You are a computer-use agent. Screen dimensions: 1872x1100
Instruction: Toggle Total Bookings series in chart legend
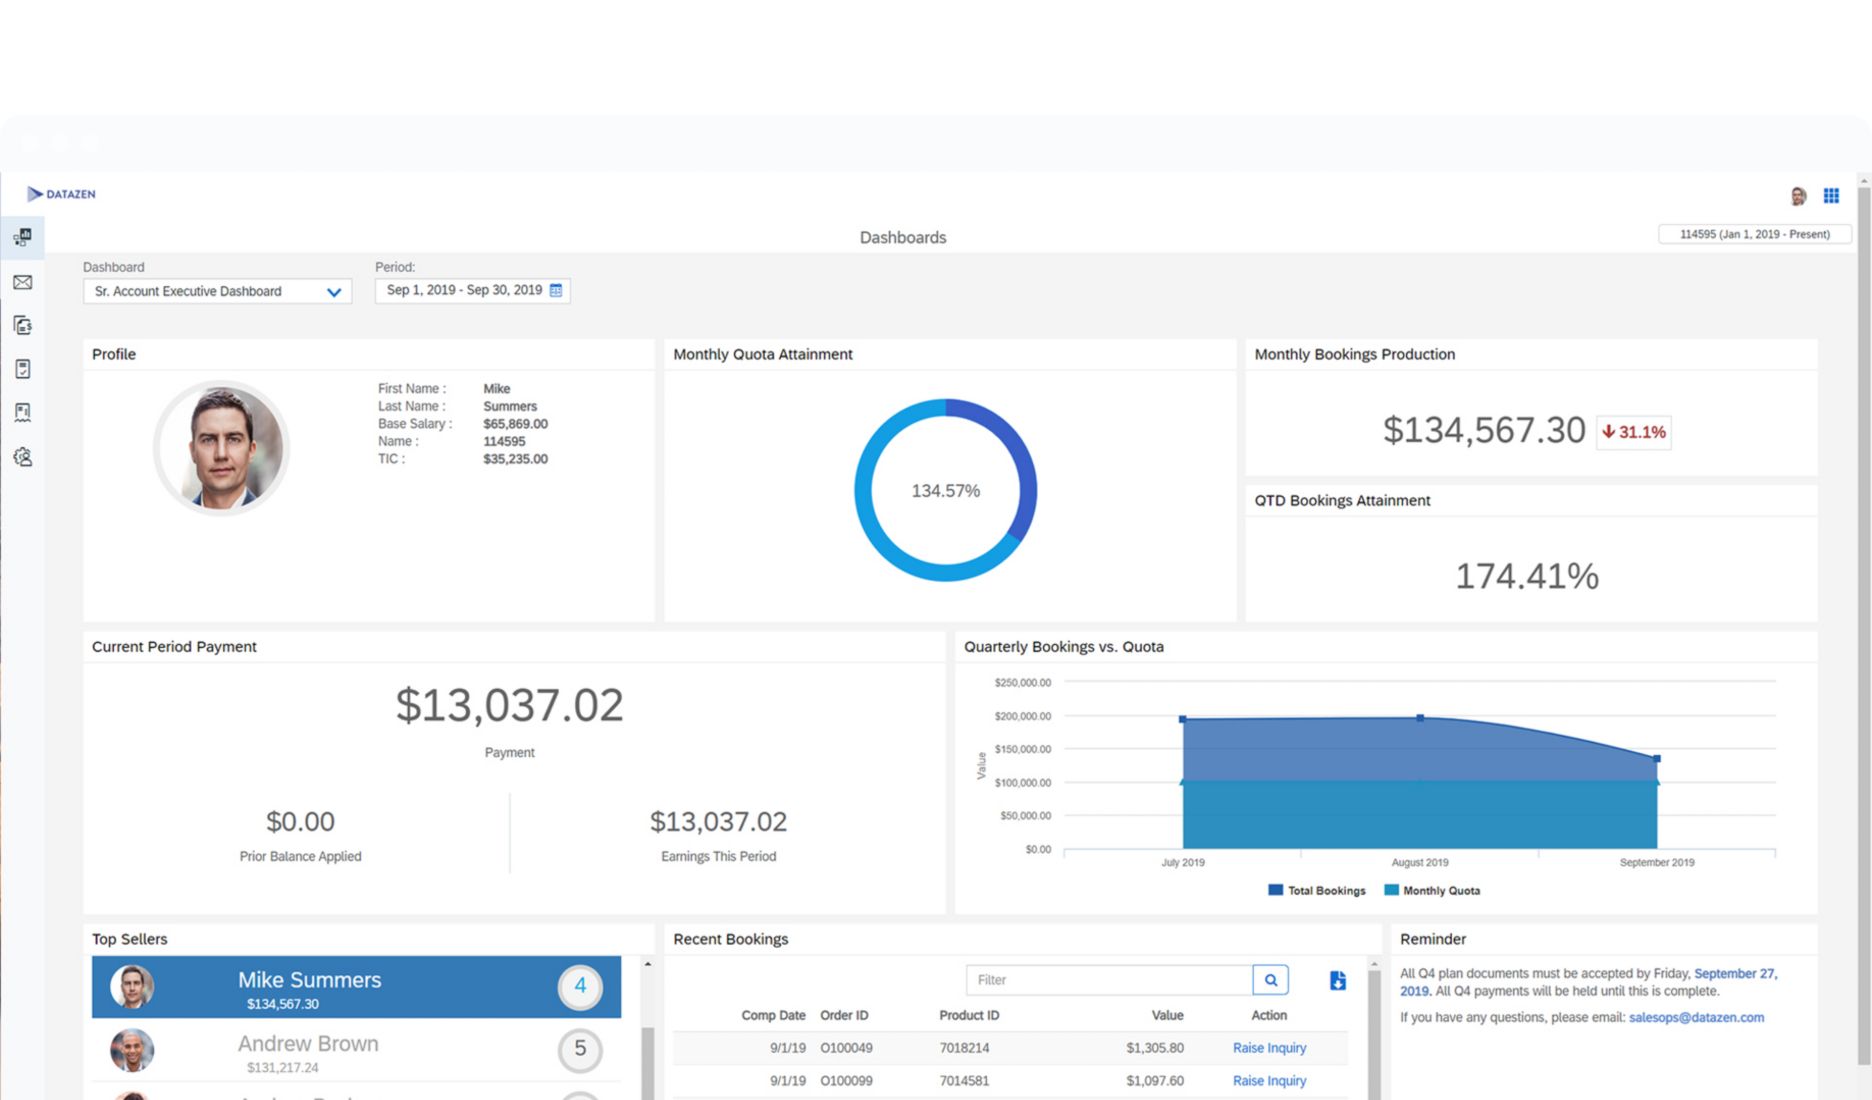click(x=1316, y=890)
